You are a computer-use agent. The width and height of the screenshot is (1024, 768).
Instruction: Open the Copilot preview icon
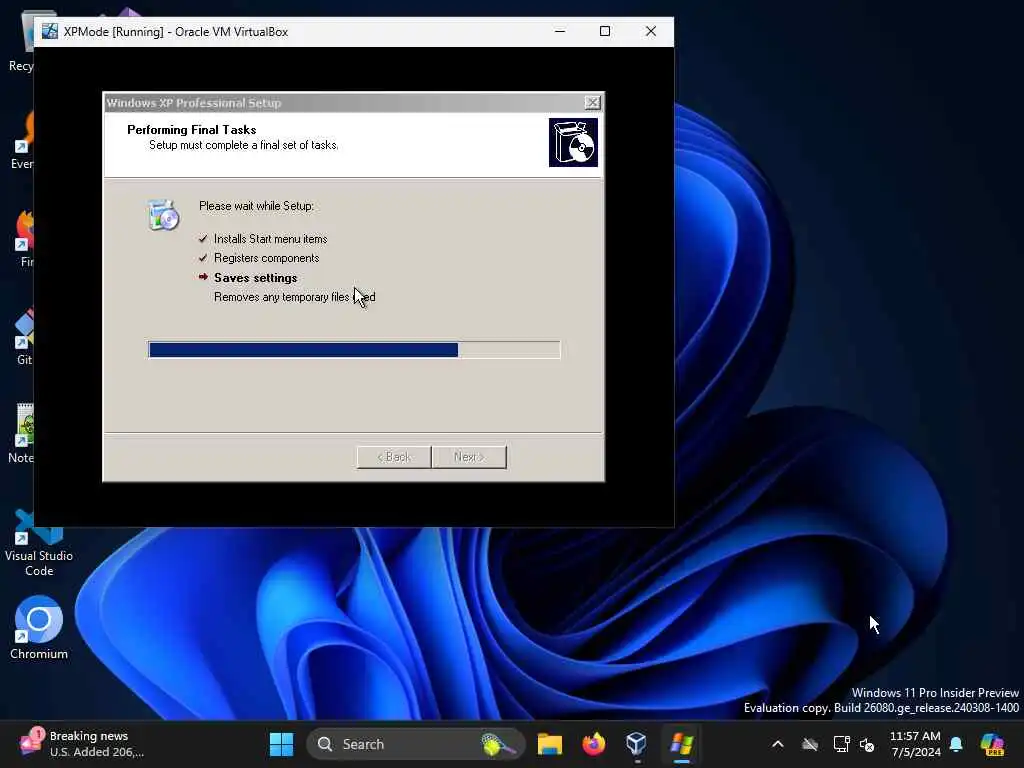pos(993,744)
